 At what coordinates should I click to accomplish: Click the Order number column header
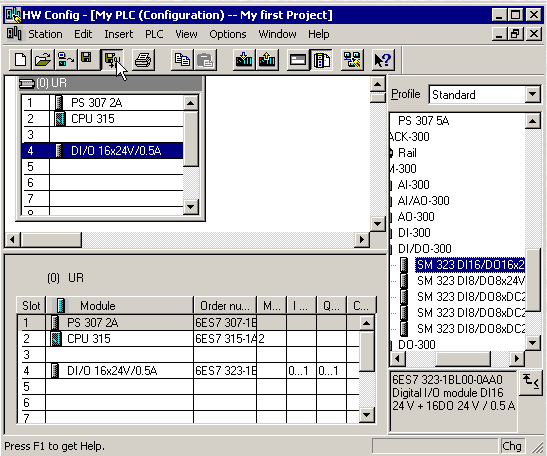click(x=225, y=306)
